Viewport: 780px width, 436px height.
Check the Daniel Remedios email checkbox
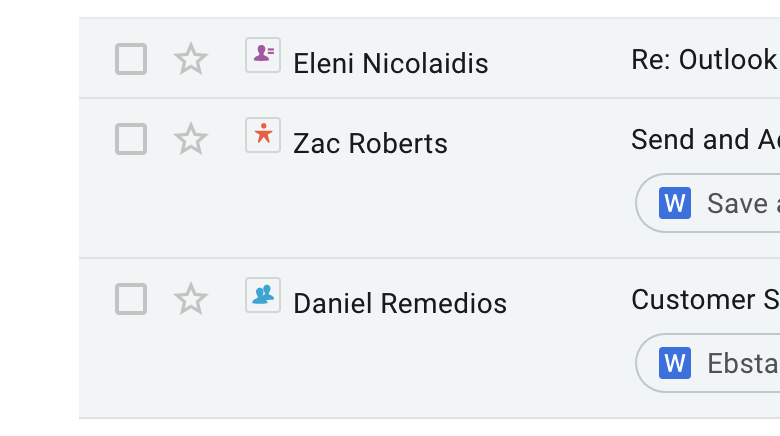(131, 299)
